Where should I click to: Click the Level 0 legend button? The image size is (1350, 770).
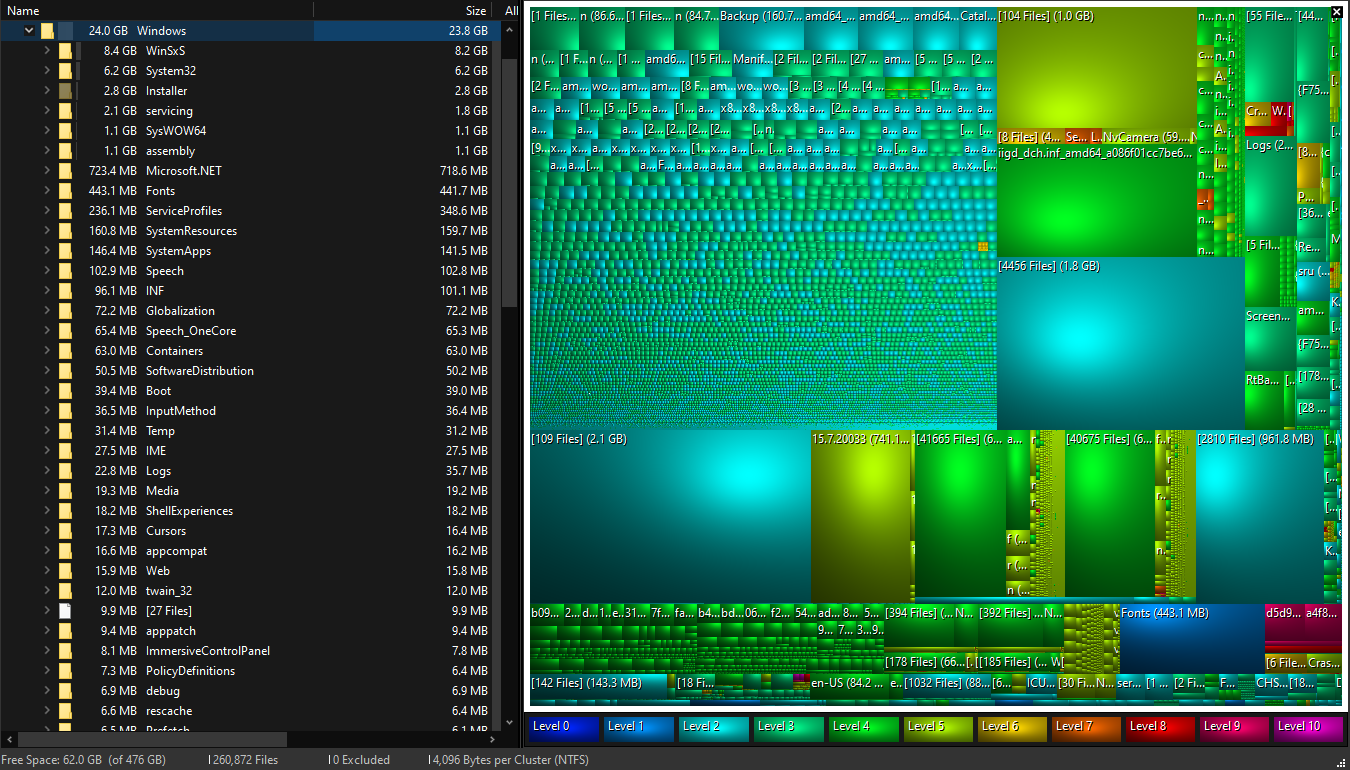pos(562,729)
